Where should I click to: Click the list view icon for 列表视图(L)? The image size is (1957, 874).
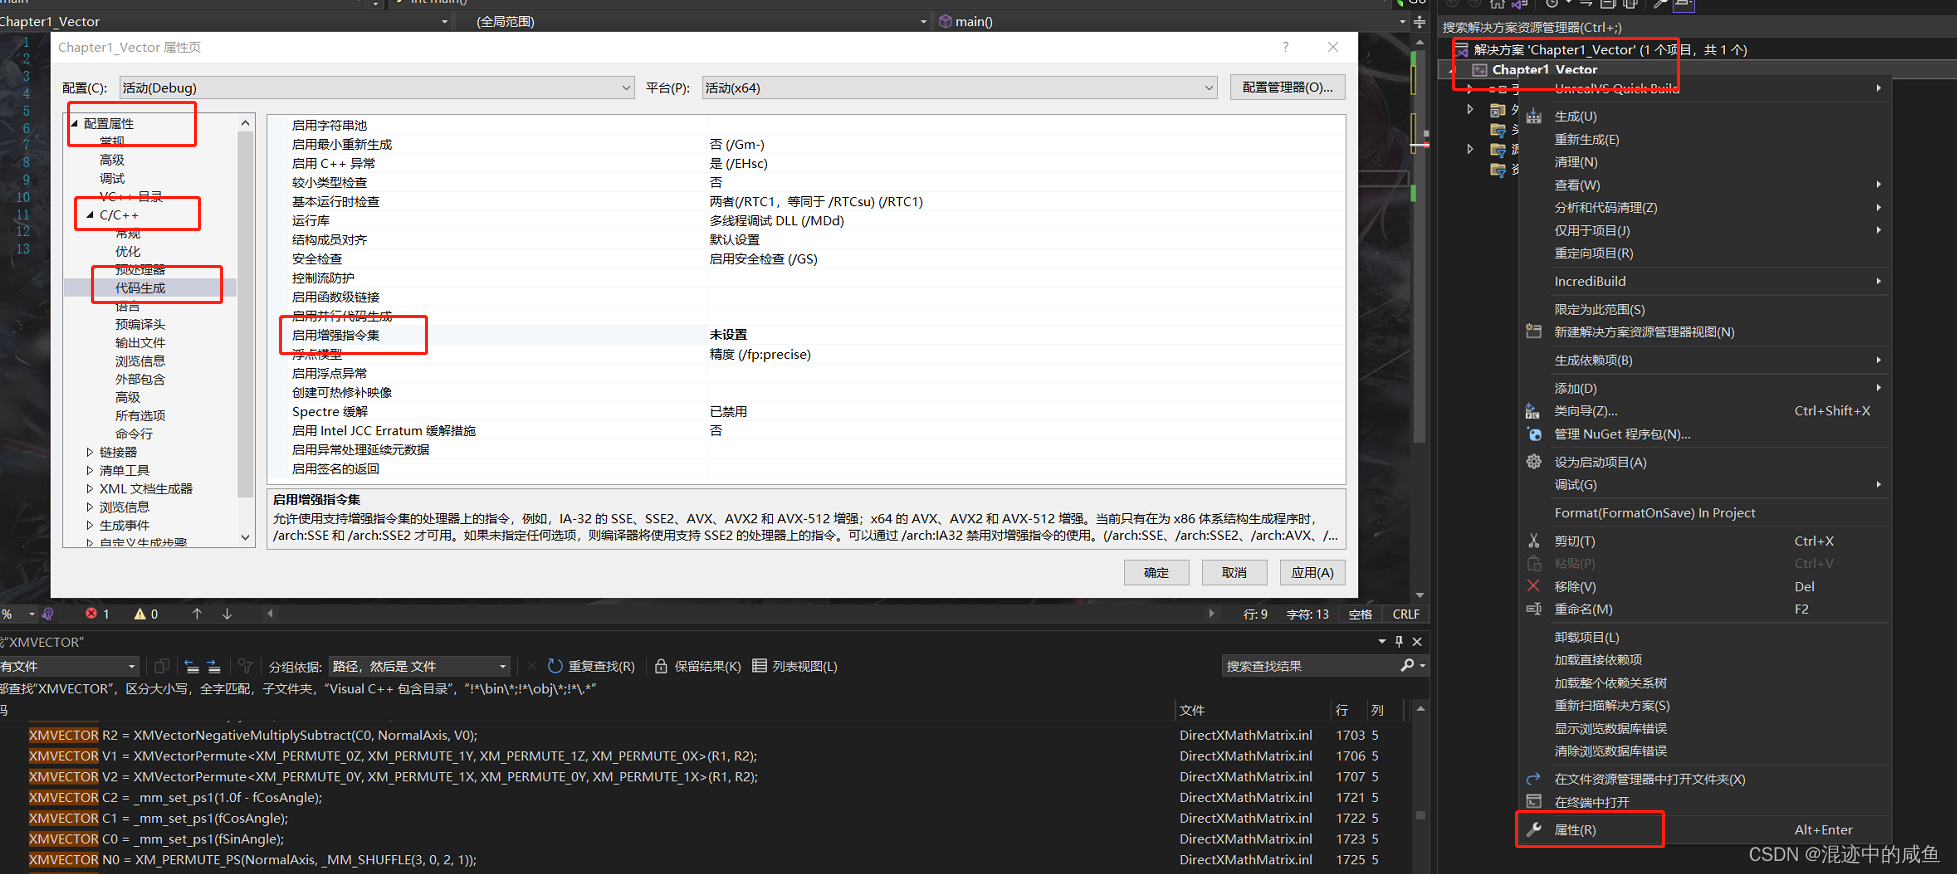(759, 665)
